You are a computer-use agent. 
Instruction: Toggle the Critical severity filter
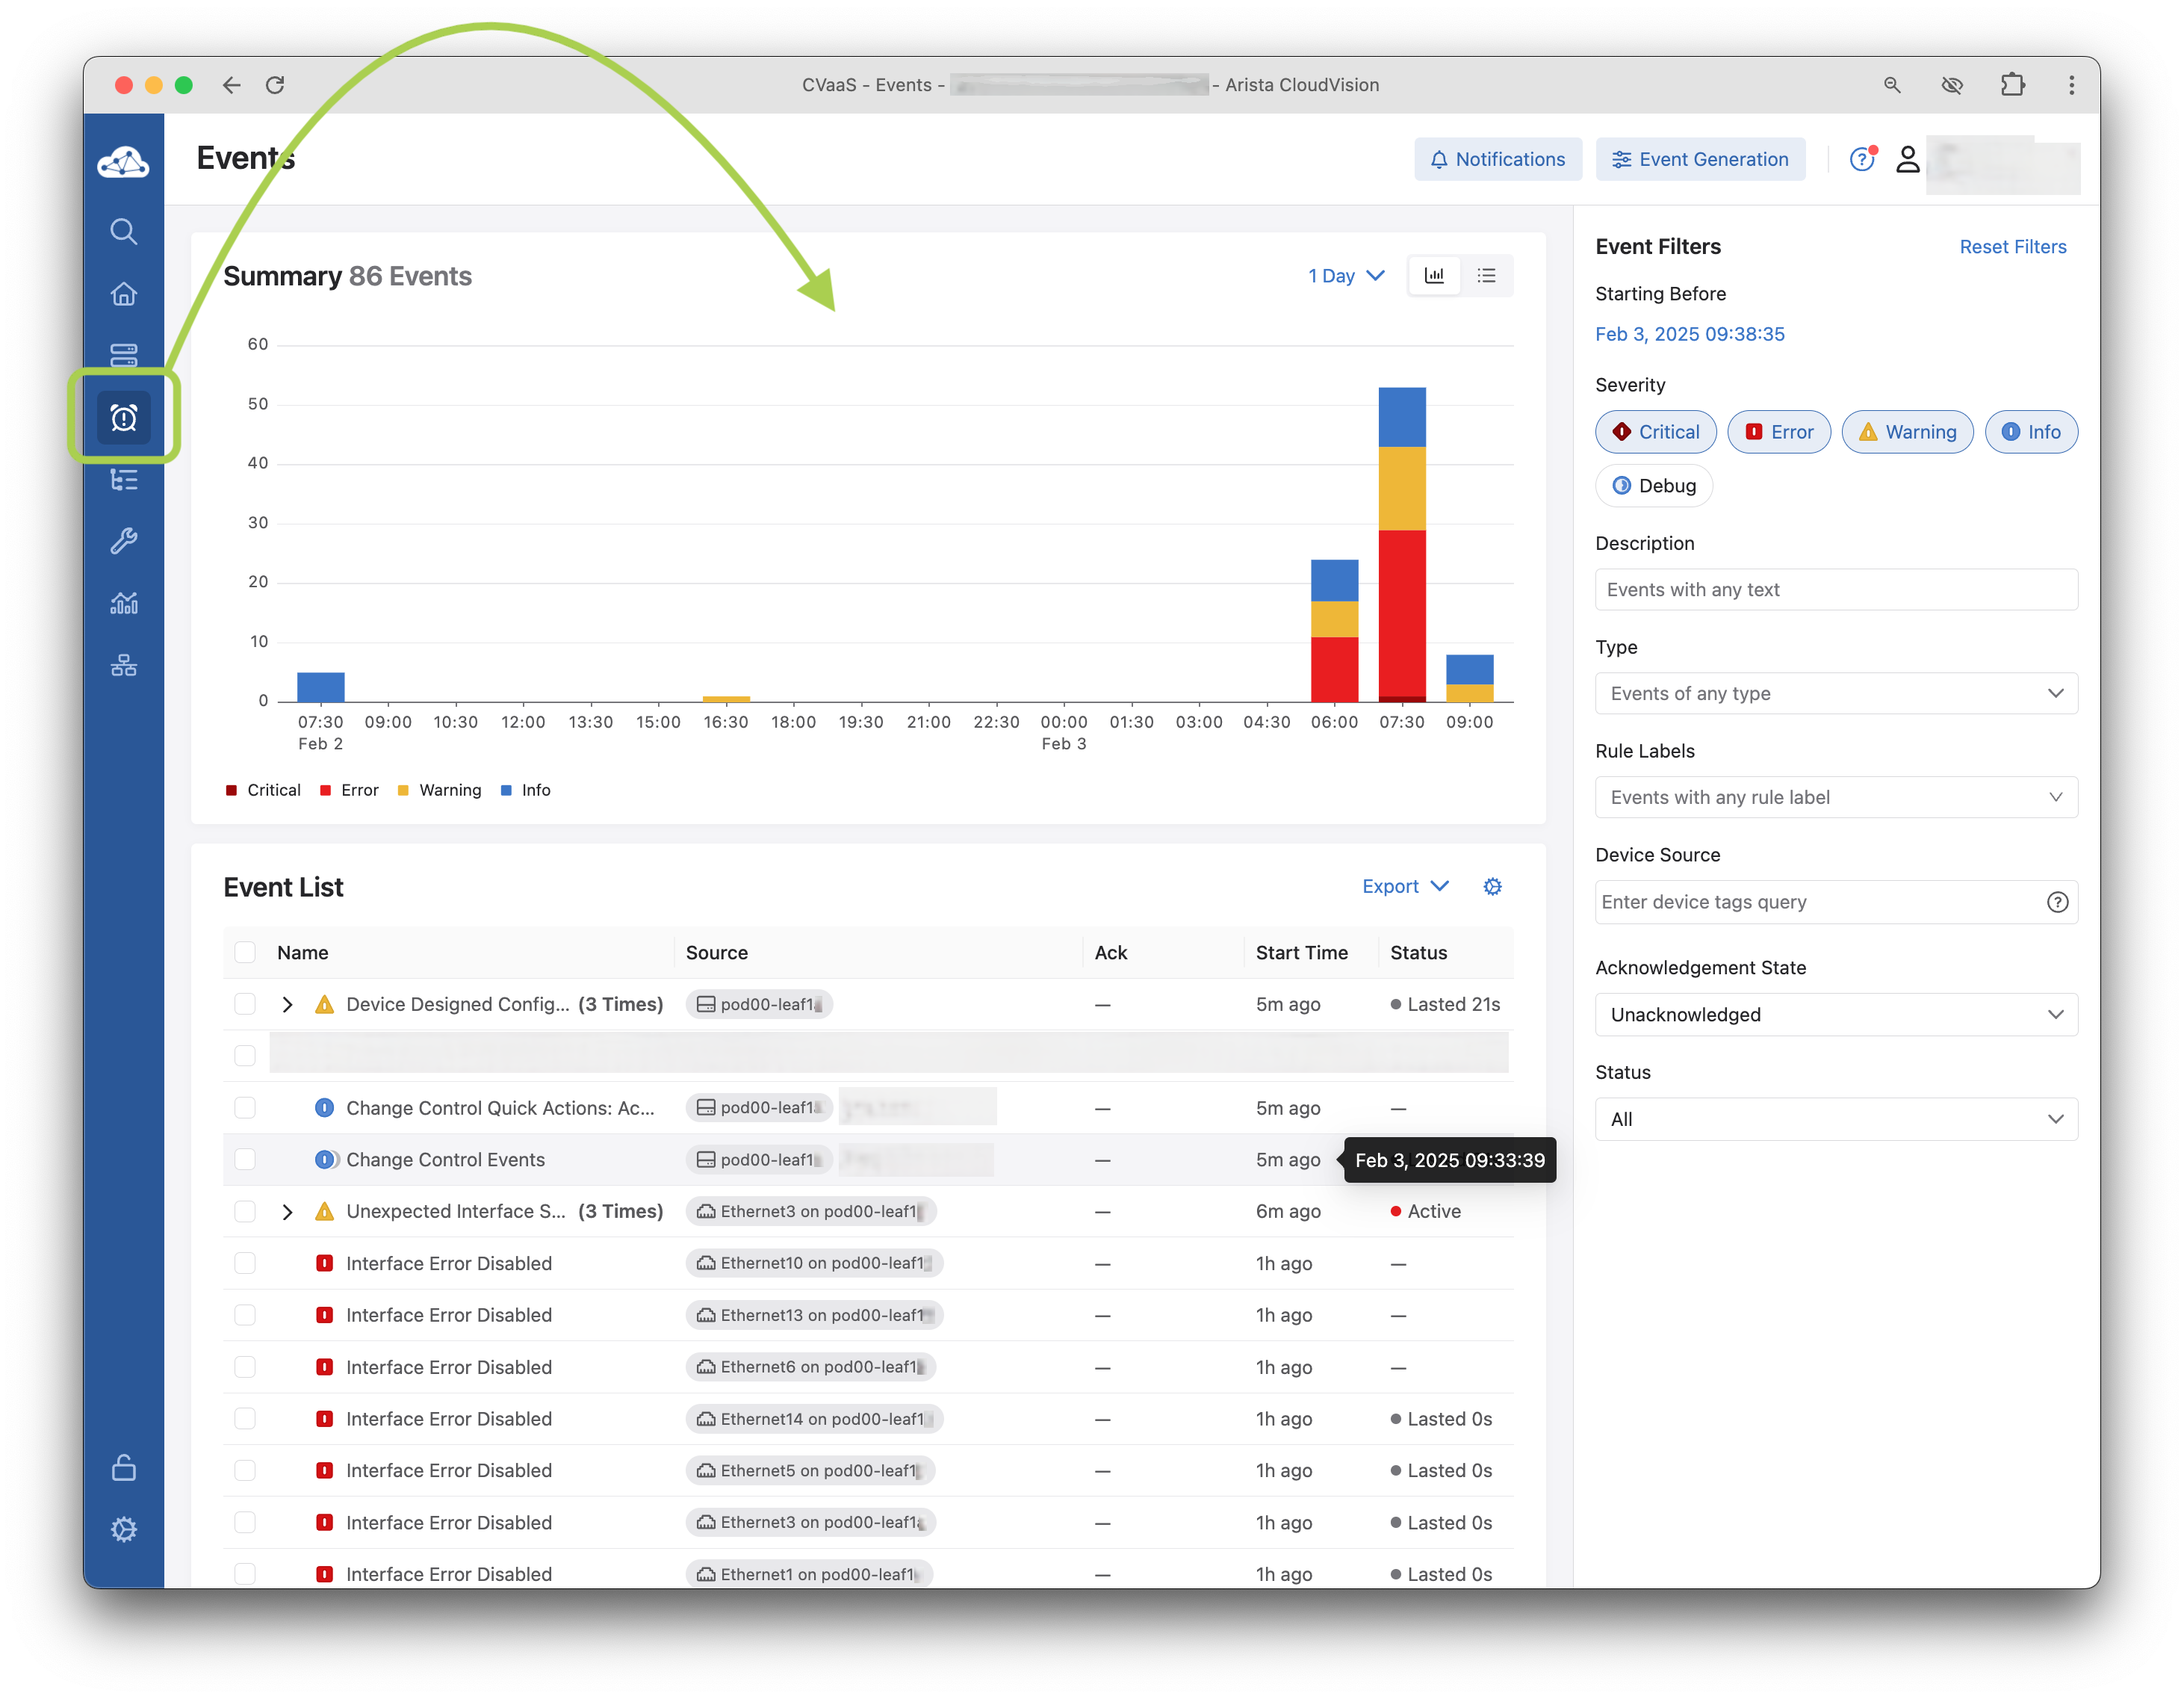click(1655, 432)
